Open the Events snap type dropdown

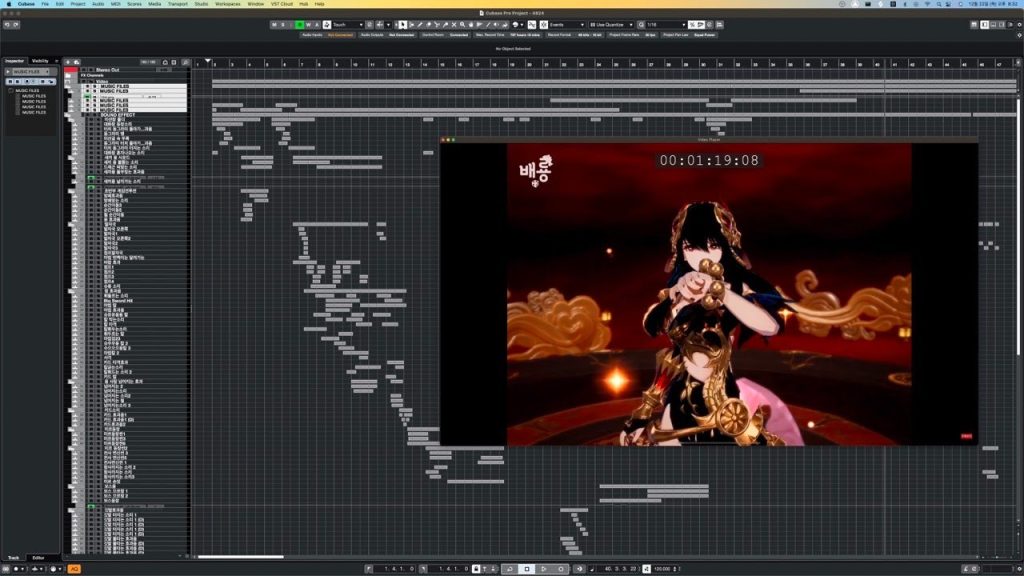pyautogui.click(x=567, y=25)
